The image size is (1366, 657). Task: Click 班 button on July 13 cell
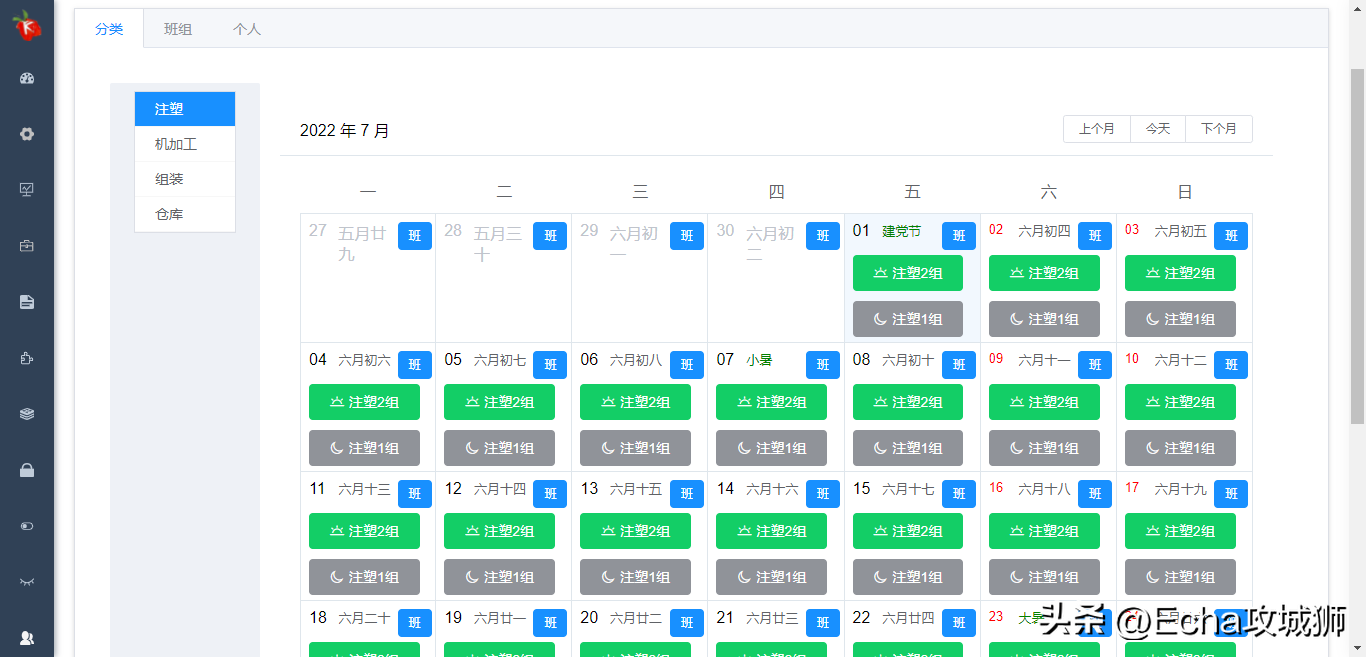[687, 494]
